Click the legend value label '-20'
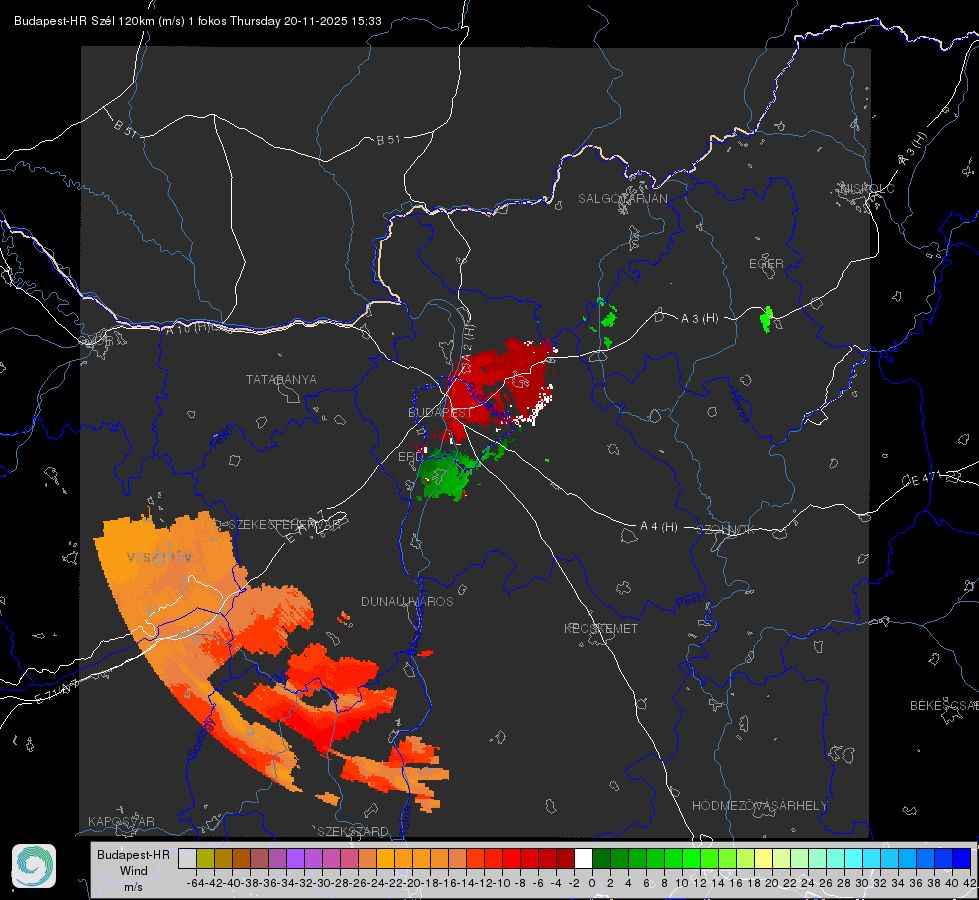This screenshot has width=979, height=900. coord(412,883)
